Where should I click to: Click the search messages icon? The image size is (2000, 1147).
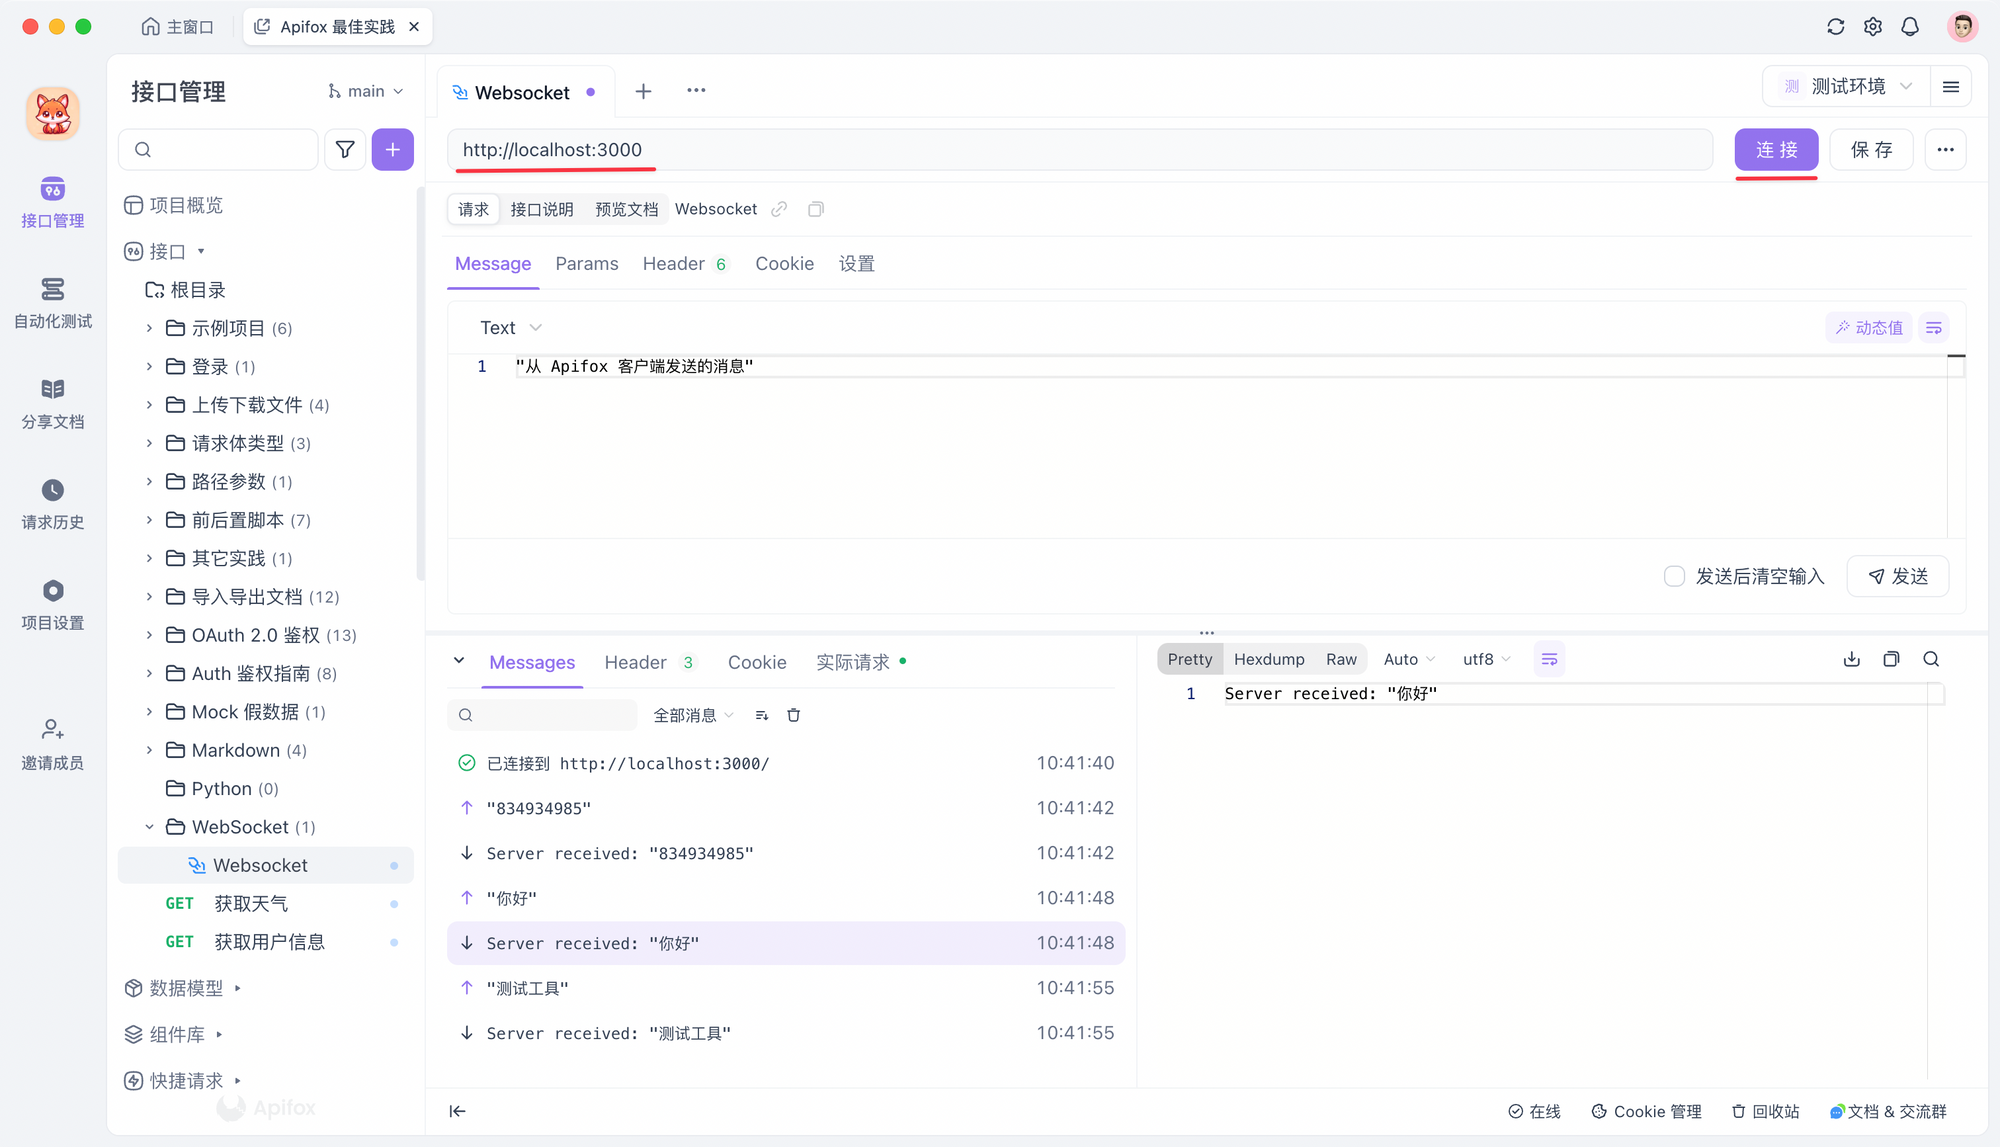click(x=467, y=716)
